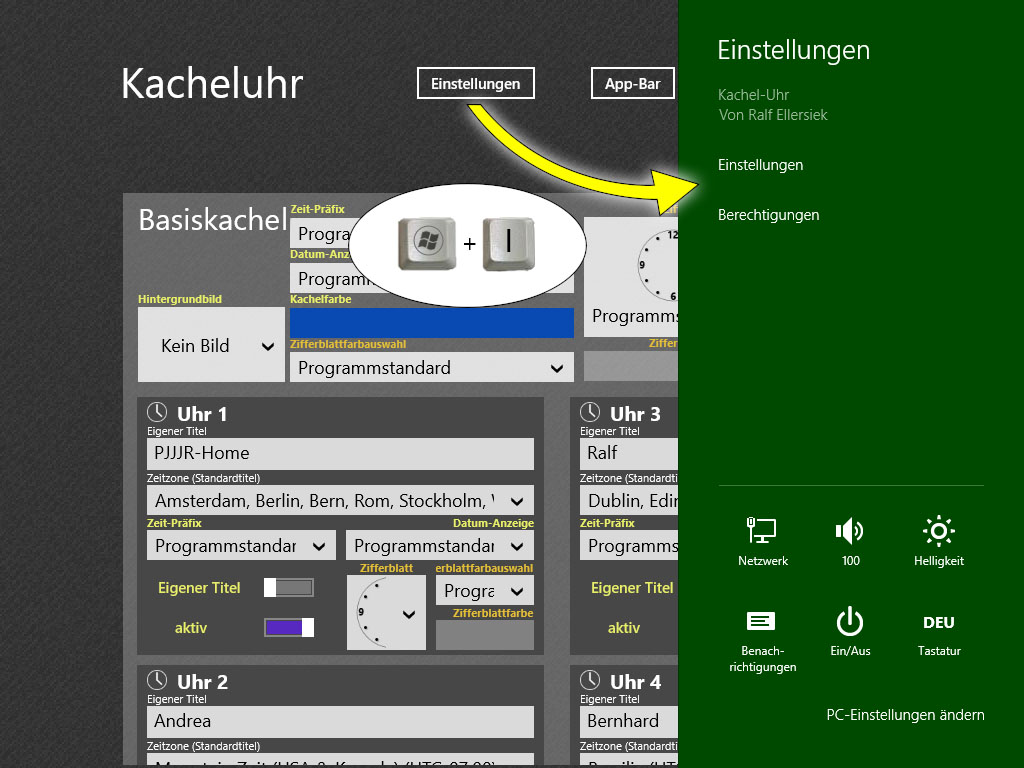Open the Netzwerk network icon
1024x768 pixels.
tap(763, 532)
